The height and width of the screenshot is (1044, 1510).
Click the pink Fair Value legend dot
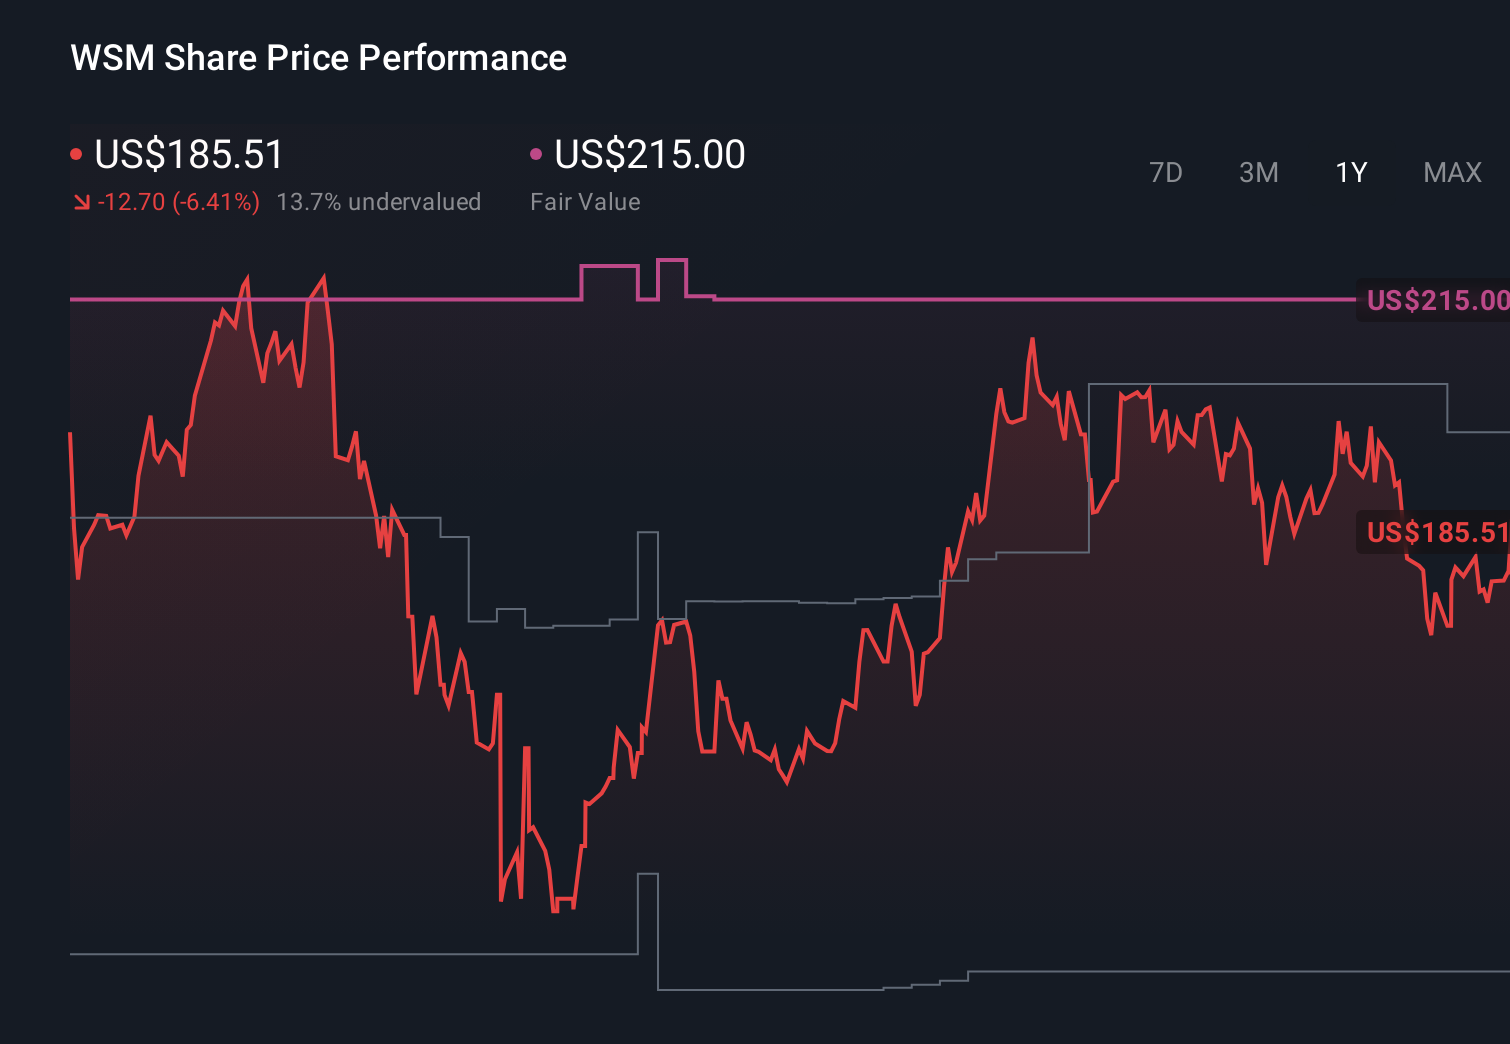537,153
